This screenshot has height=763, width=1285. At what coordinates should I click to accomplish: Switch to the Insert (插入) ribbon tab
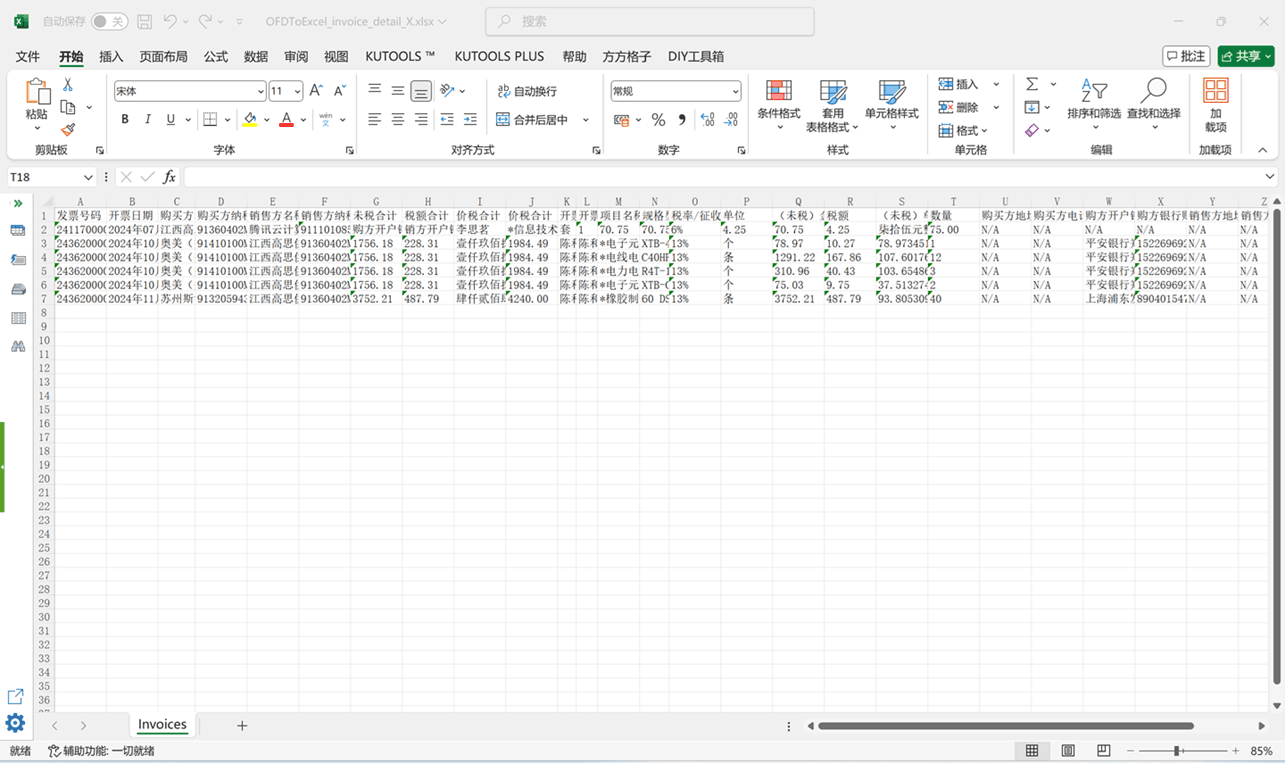coord(111,56)
